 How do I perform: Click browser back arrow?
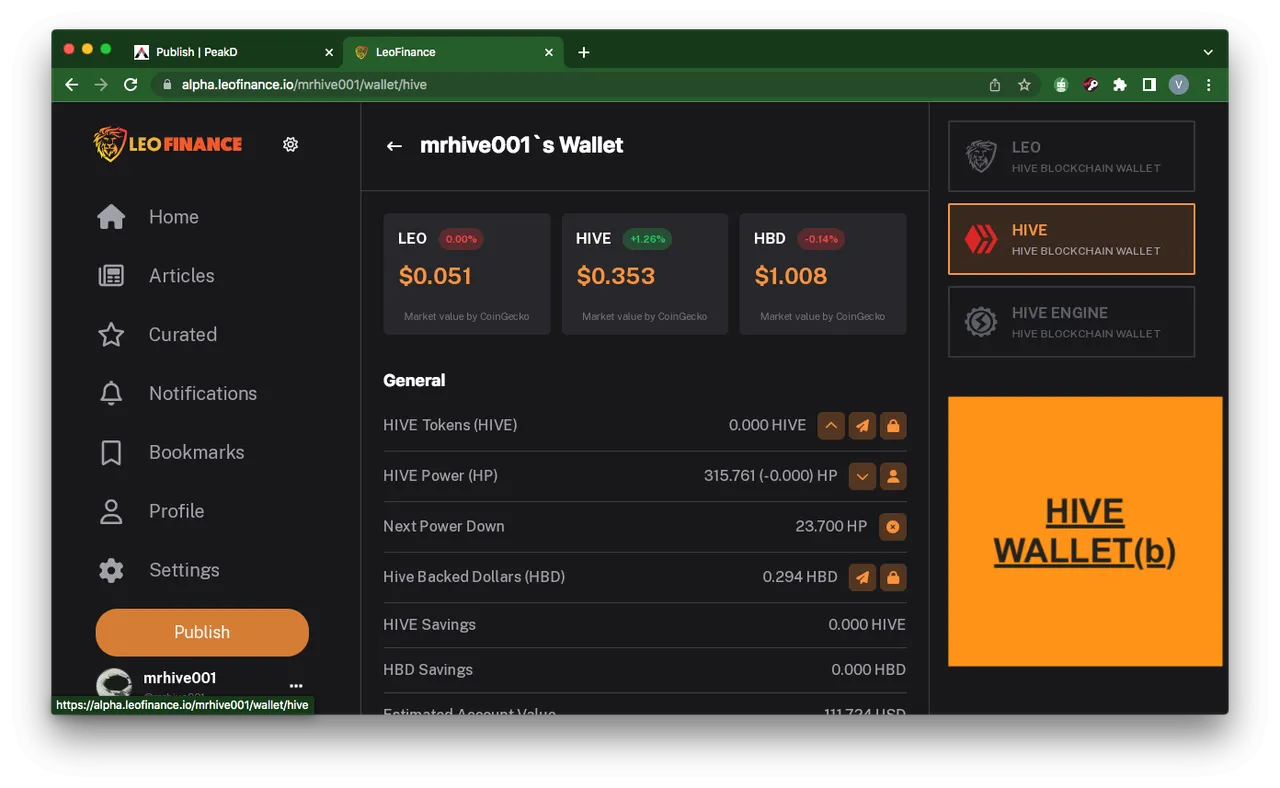click(71, 85)
